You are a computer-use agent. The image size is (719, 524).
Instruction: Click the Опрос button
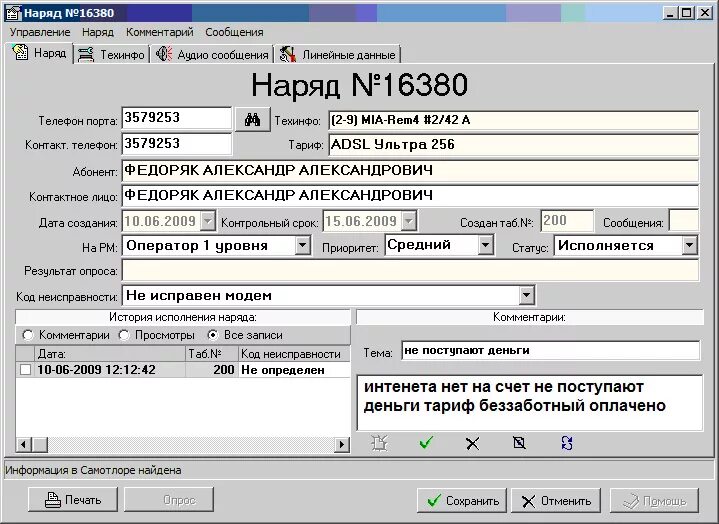[169, 500]
